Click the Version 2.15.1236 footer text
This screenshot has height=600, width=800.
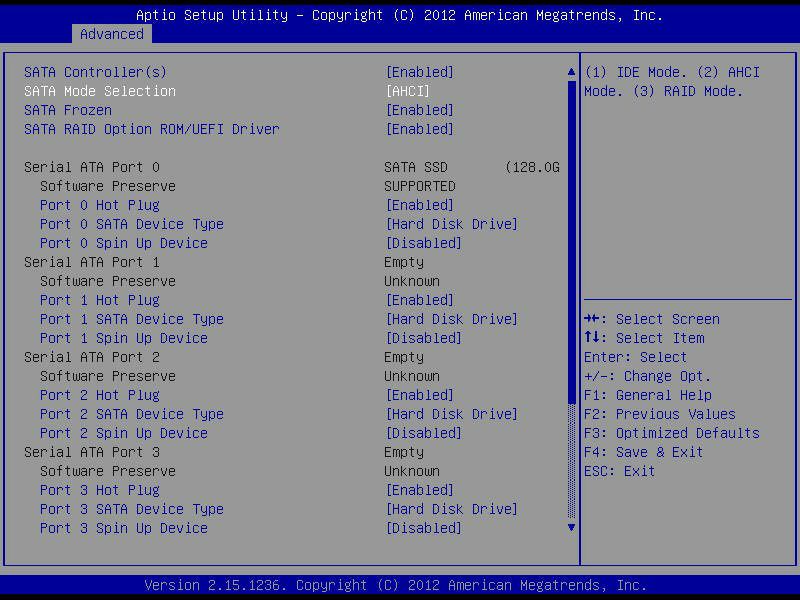point(396,585)
